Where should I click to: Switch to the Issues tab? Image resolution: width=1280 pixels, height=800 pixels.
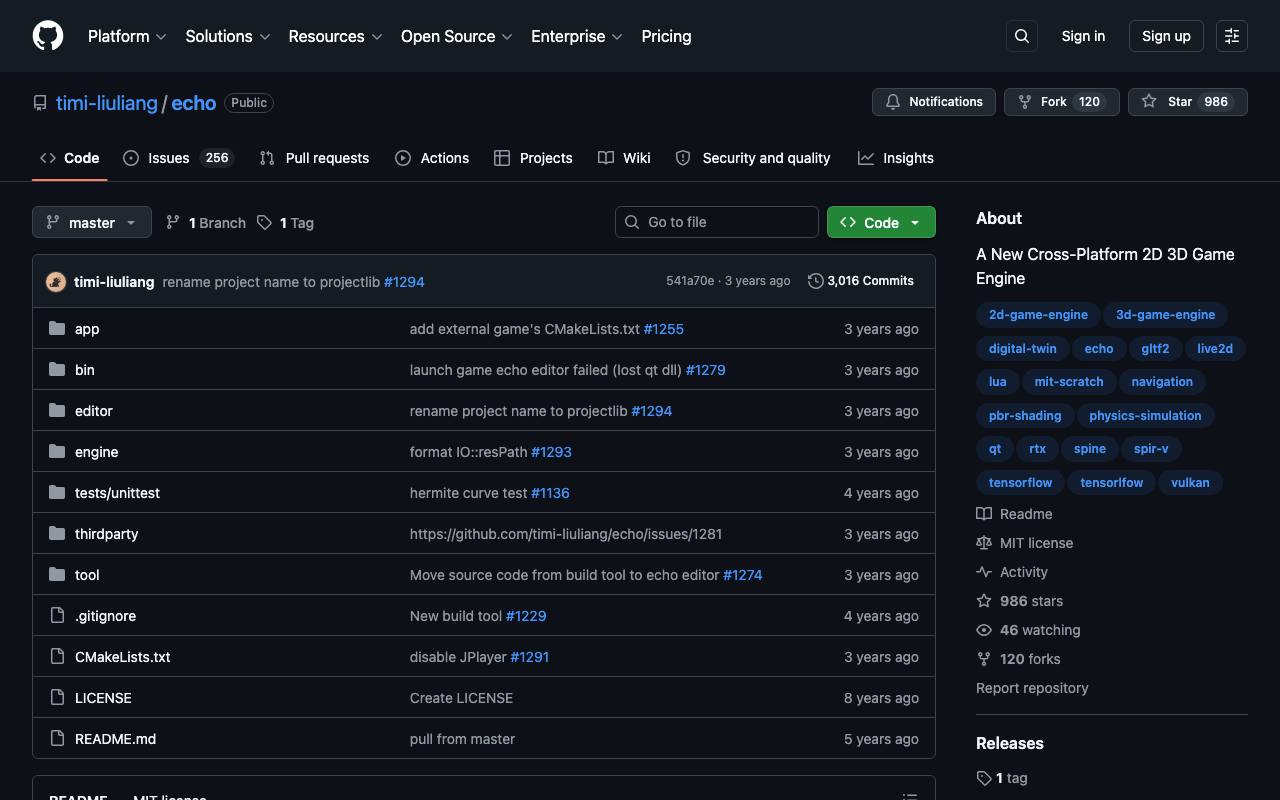click(x=178, y=158)
